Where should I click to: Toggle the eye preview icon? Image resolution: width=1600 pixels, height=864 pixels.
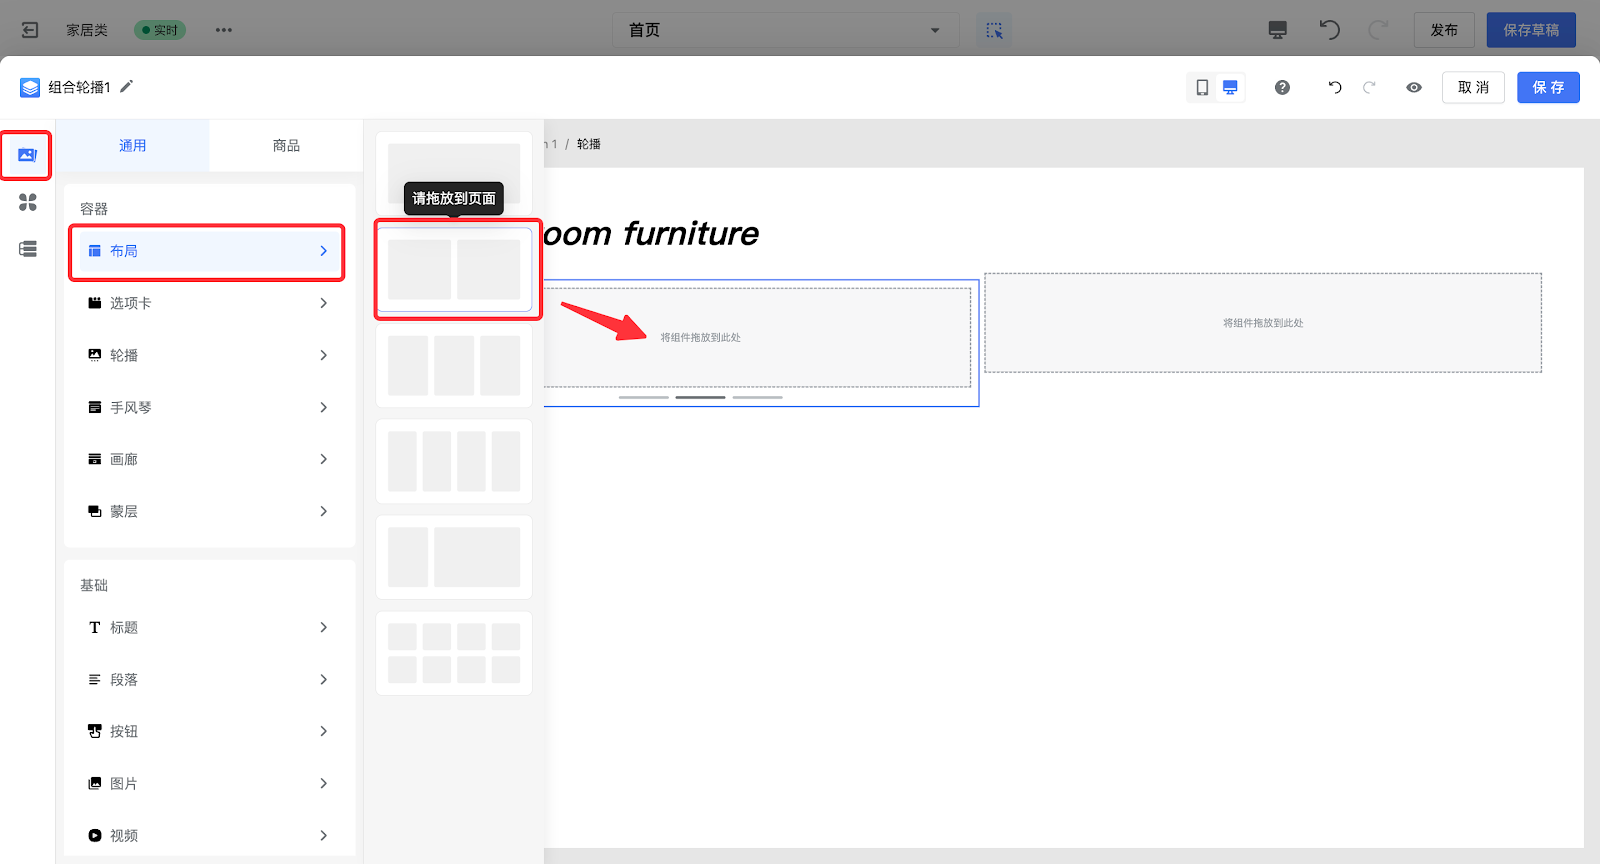[x=1414, y=88]
